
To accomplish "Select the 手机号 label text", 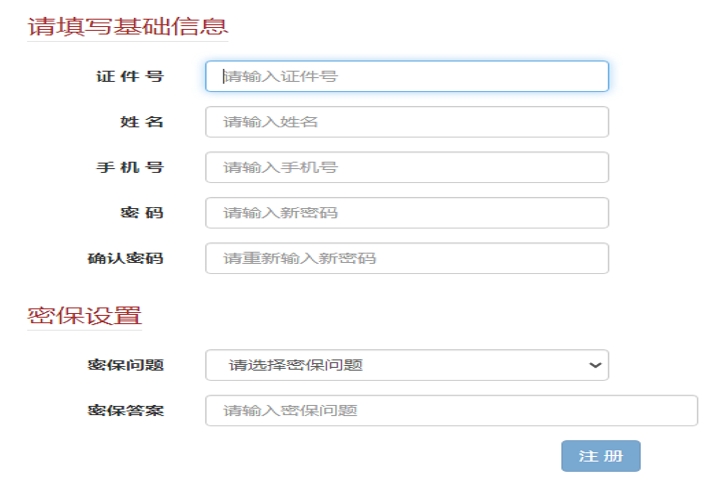I will (130, 167).
